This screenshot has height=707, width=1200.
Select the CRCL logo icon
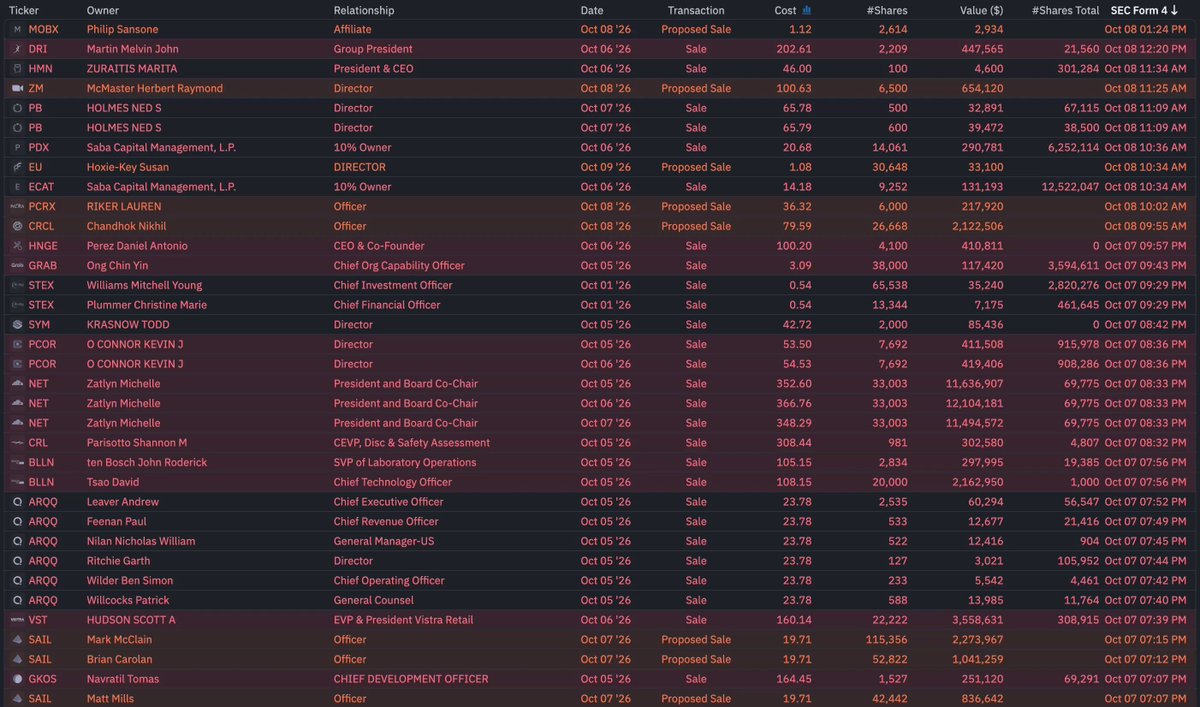[17, 226]
